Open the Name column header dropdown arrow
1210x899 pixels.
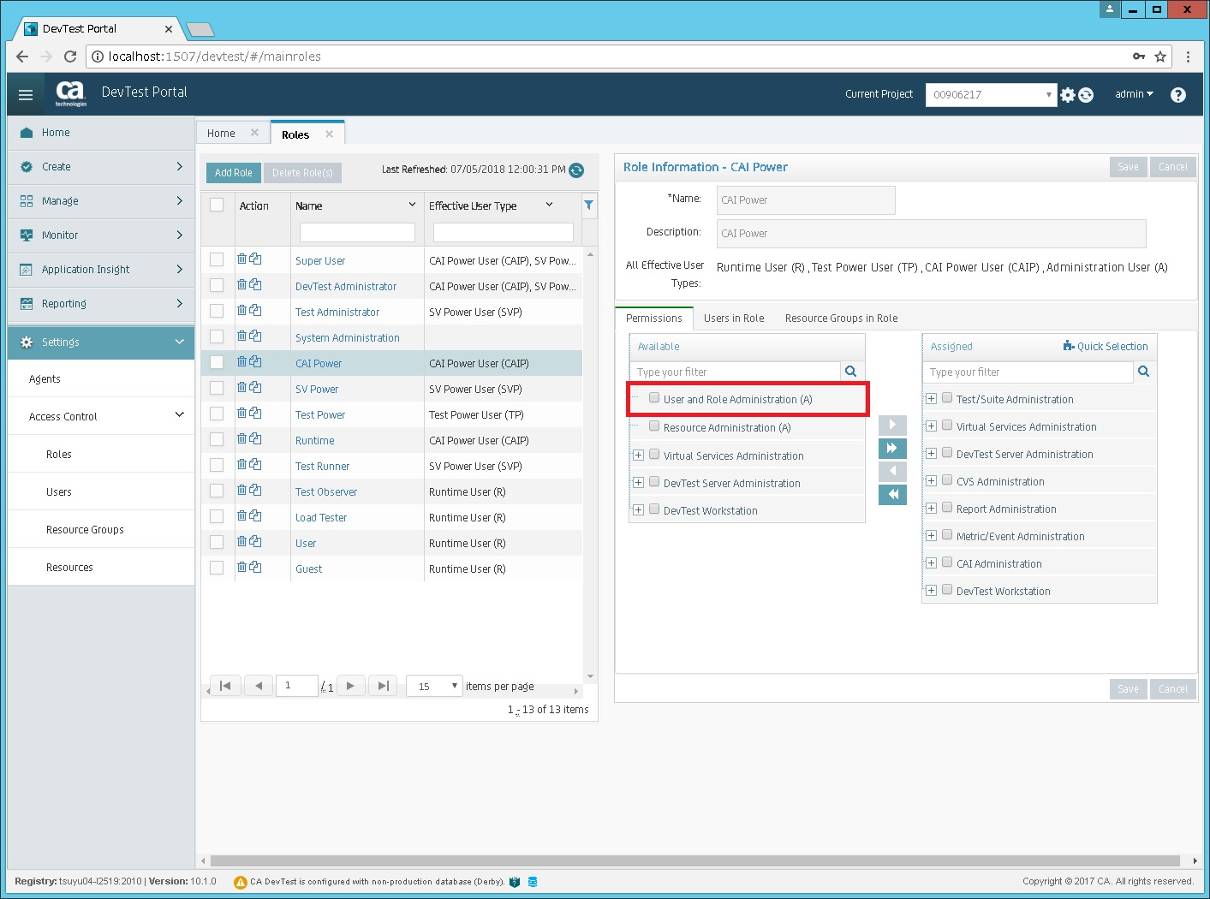412,205
